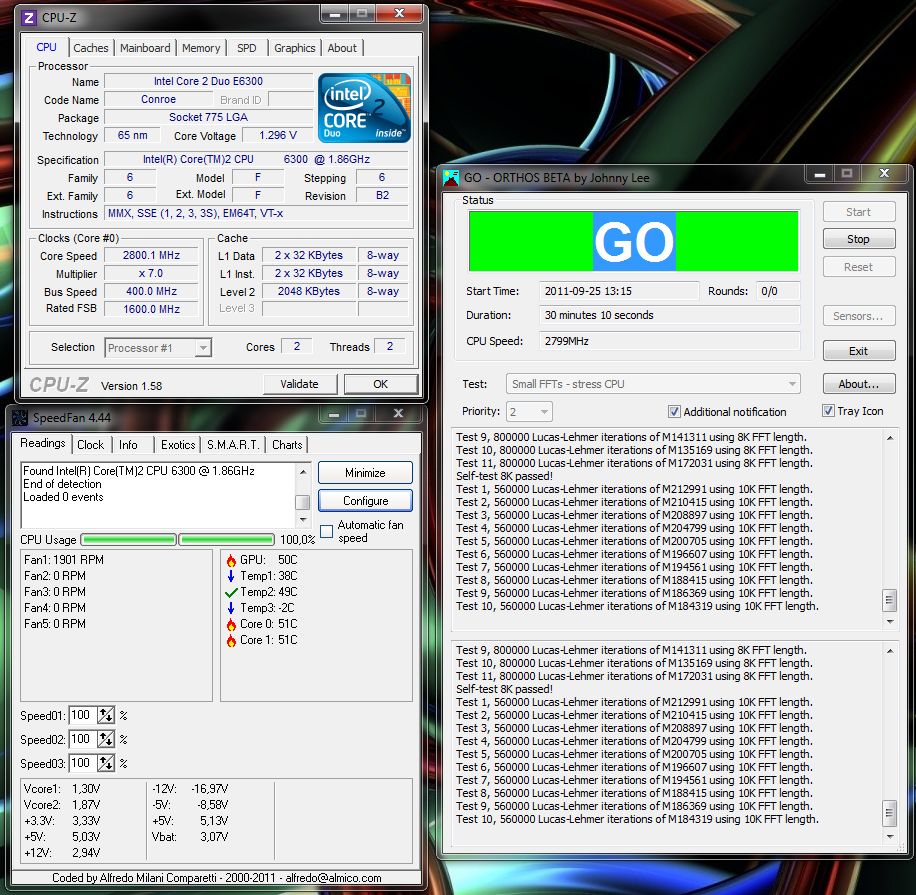Click the SpeedFan log scroll up arrow
Image resolution: width=916 pixels, height=895 pixels.
[303, 471]
